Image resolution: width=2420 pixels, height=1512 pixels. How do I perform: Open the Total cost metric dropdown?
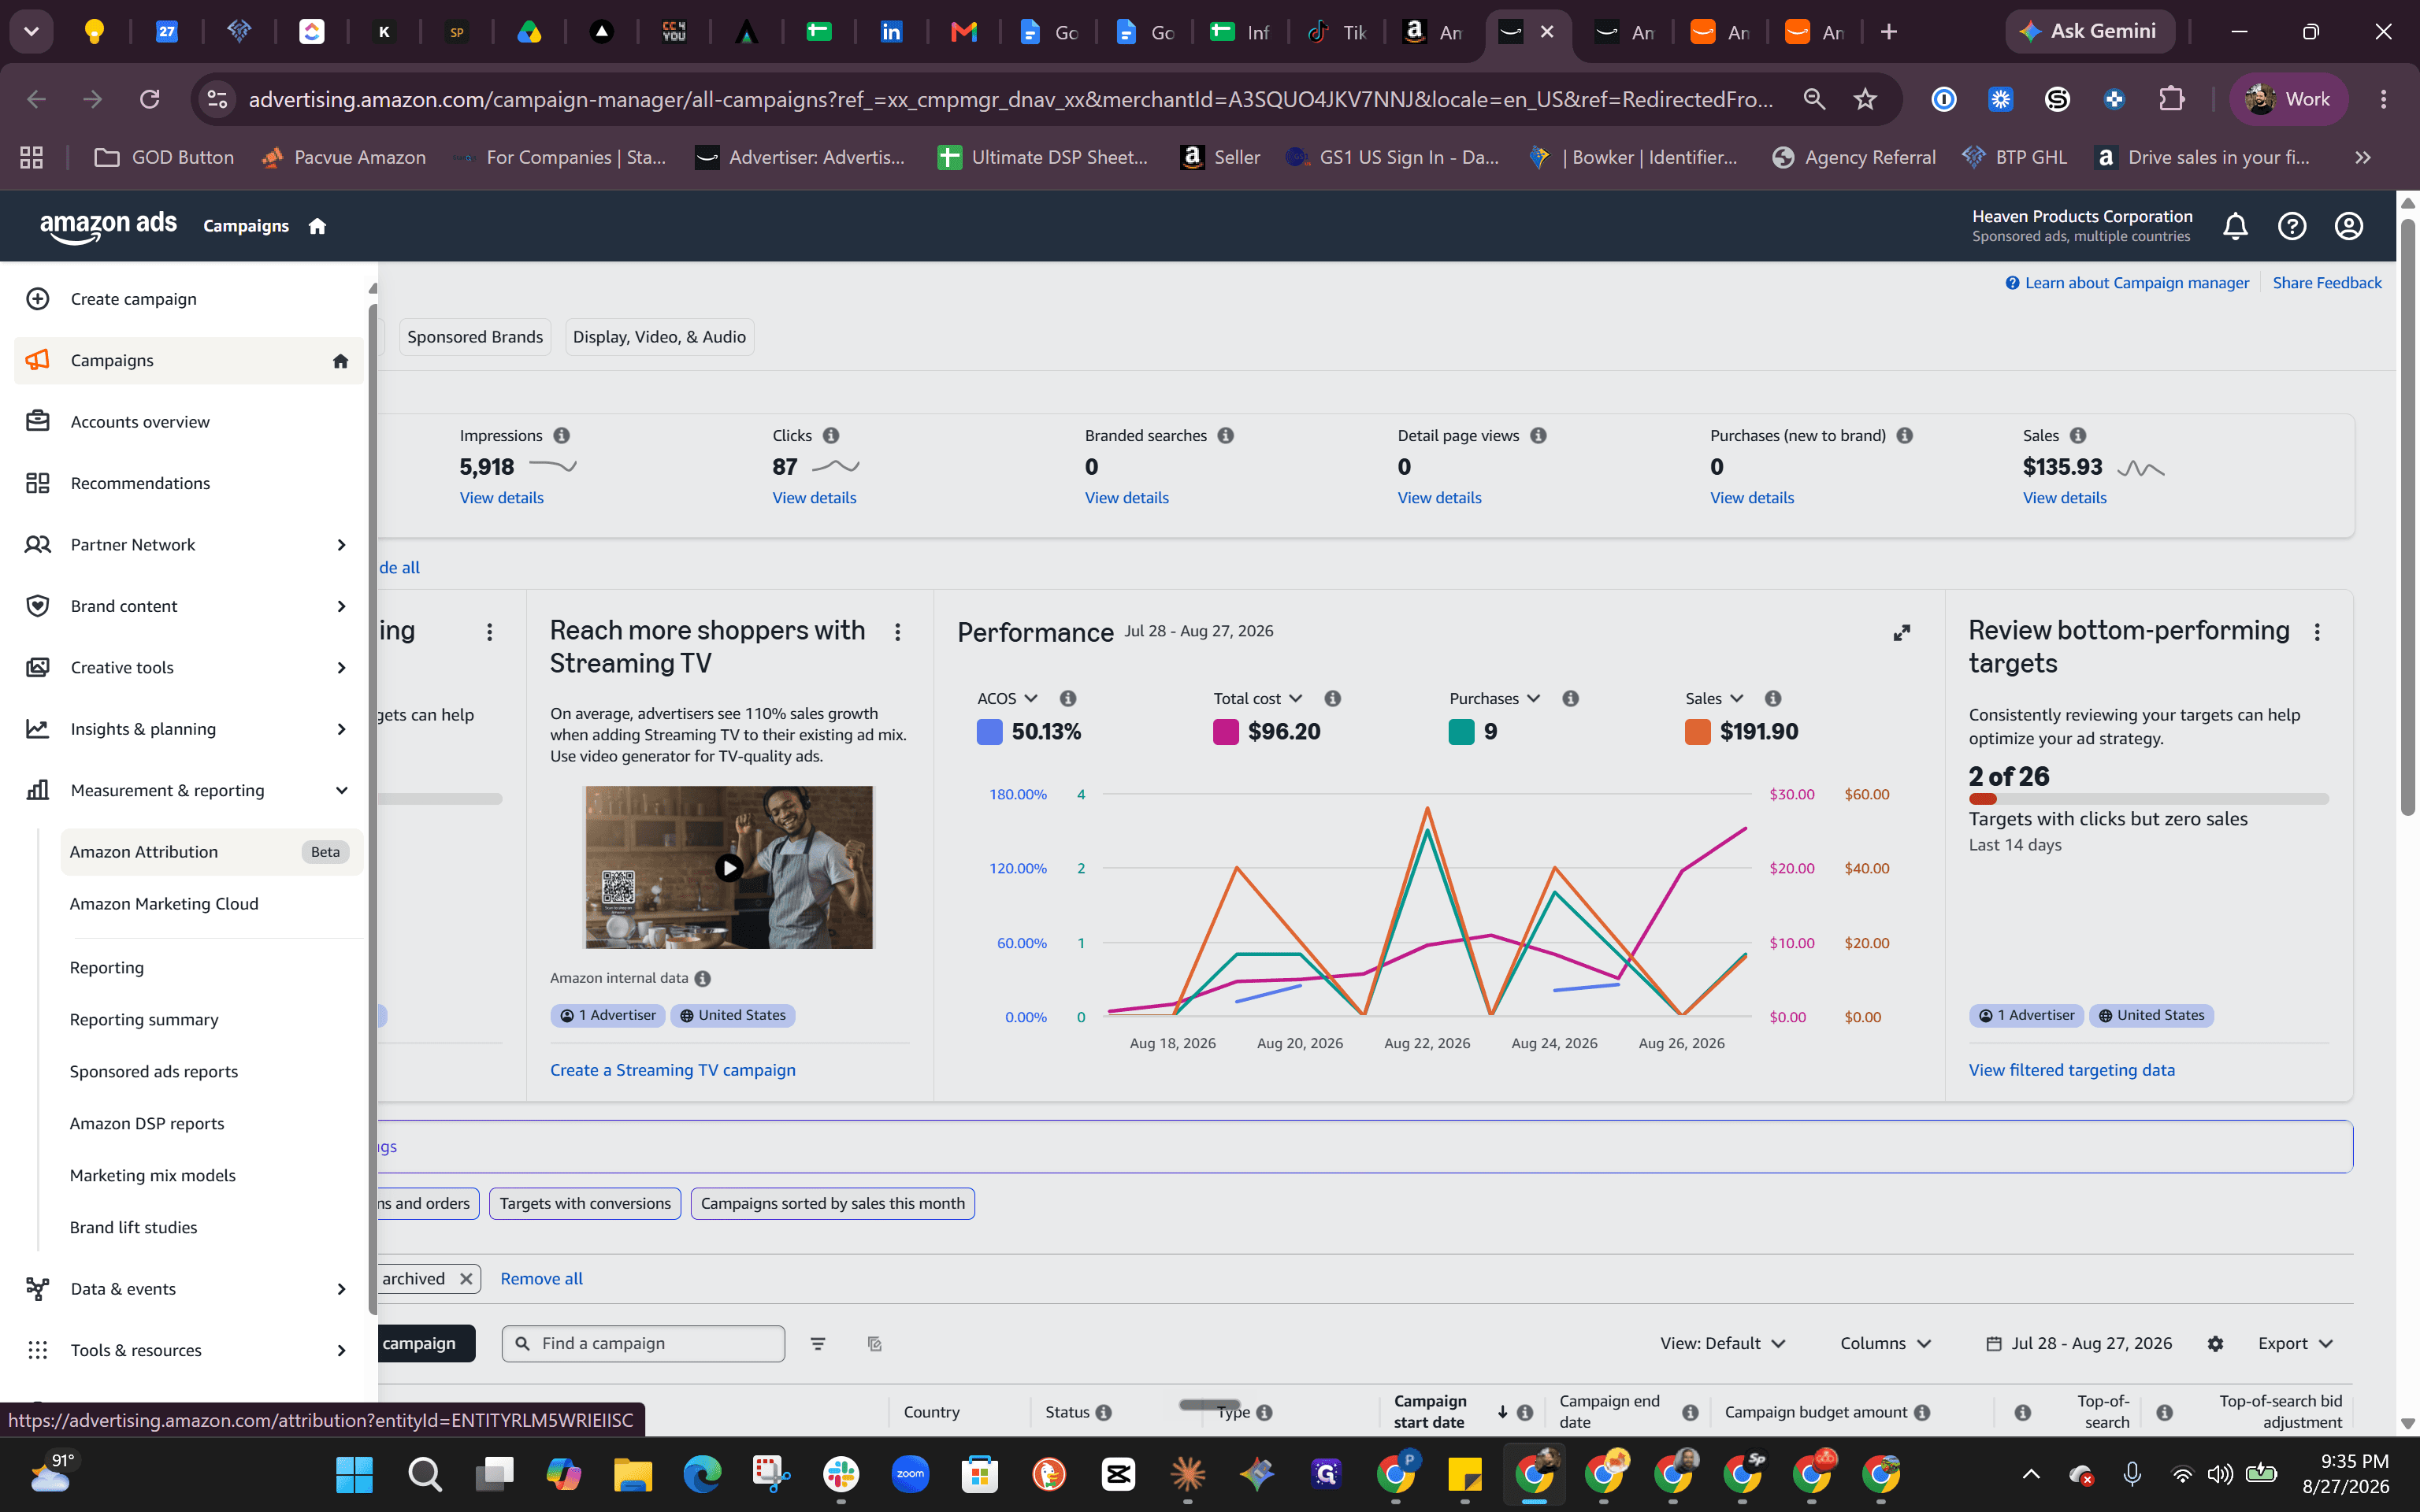tap(1258, 698)
